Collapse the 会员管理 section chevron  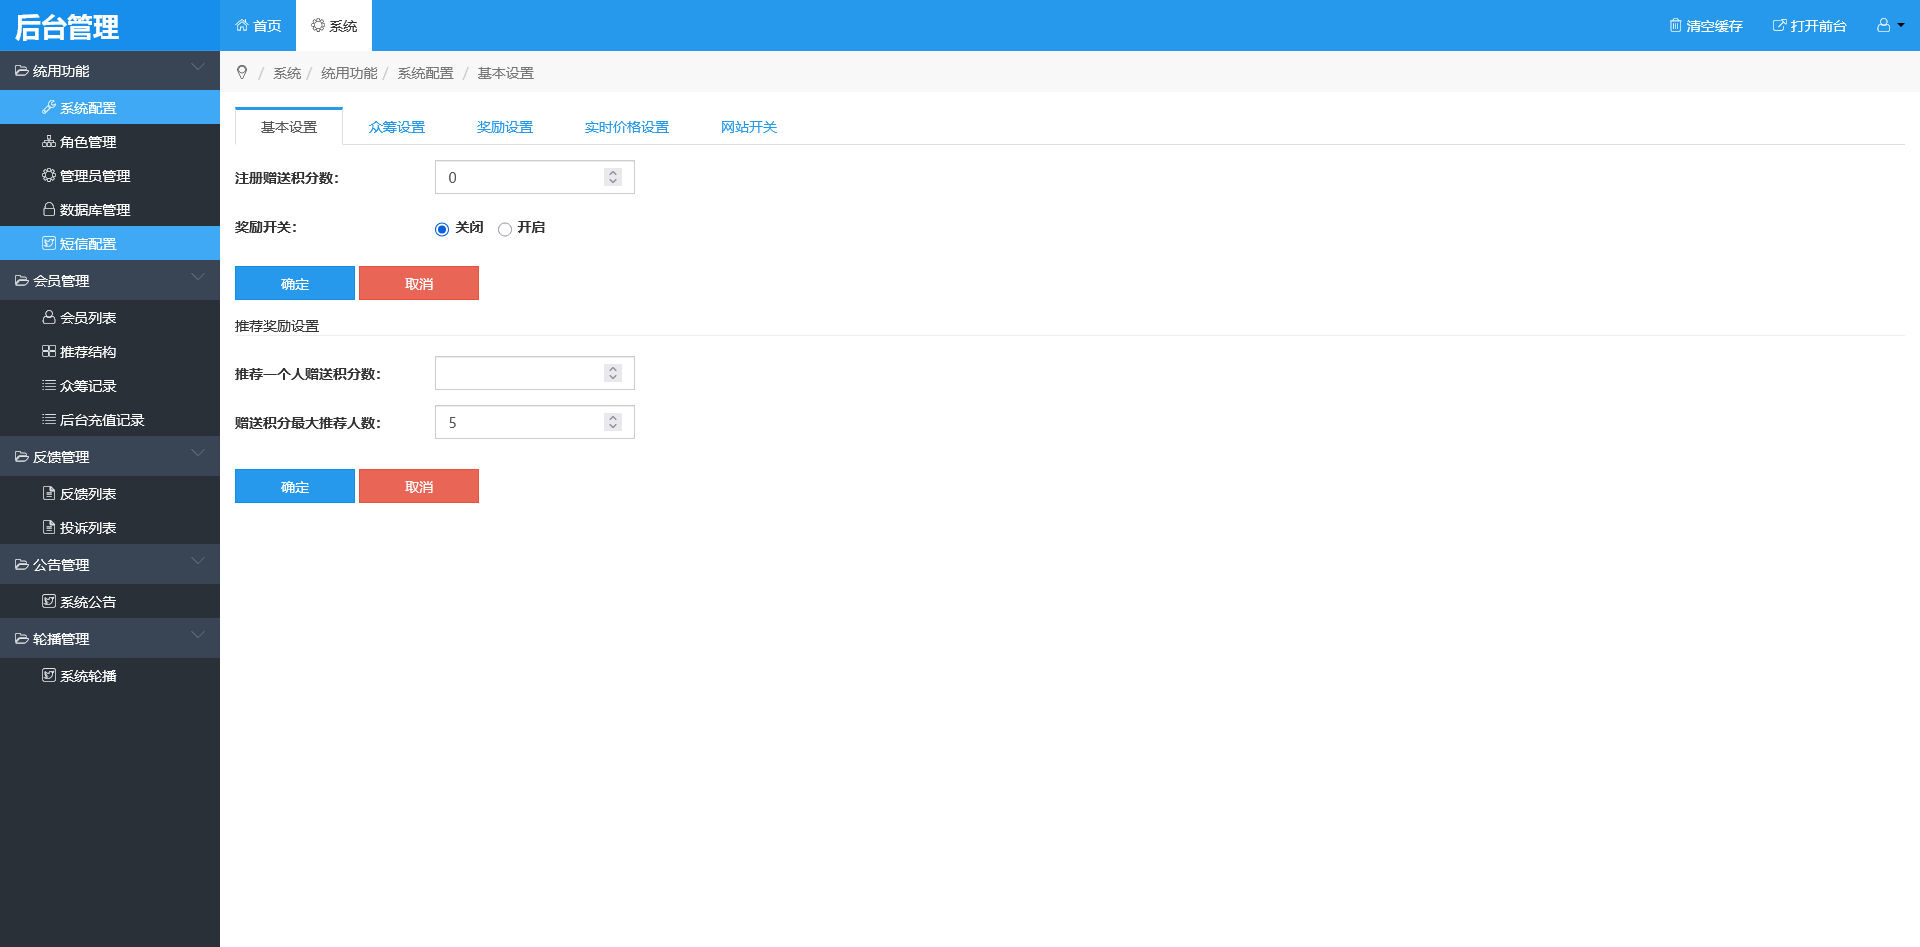coord(198,278)
